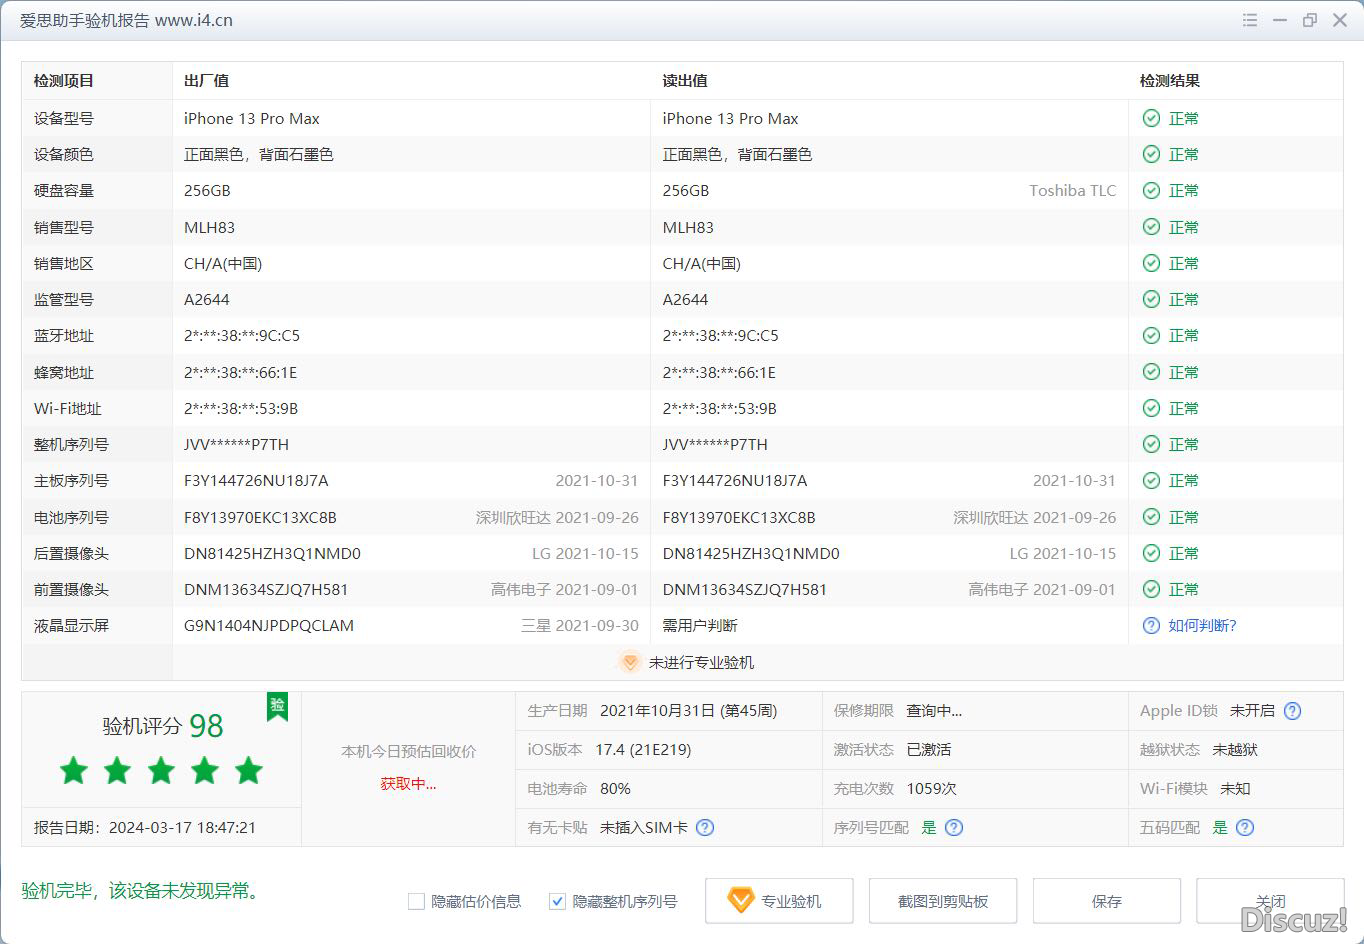Click the 检测结果 column header
This screenshot has width=1364, height=944.
click(x=1170, y=81)
